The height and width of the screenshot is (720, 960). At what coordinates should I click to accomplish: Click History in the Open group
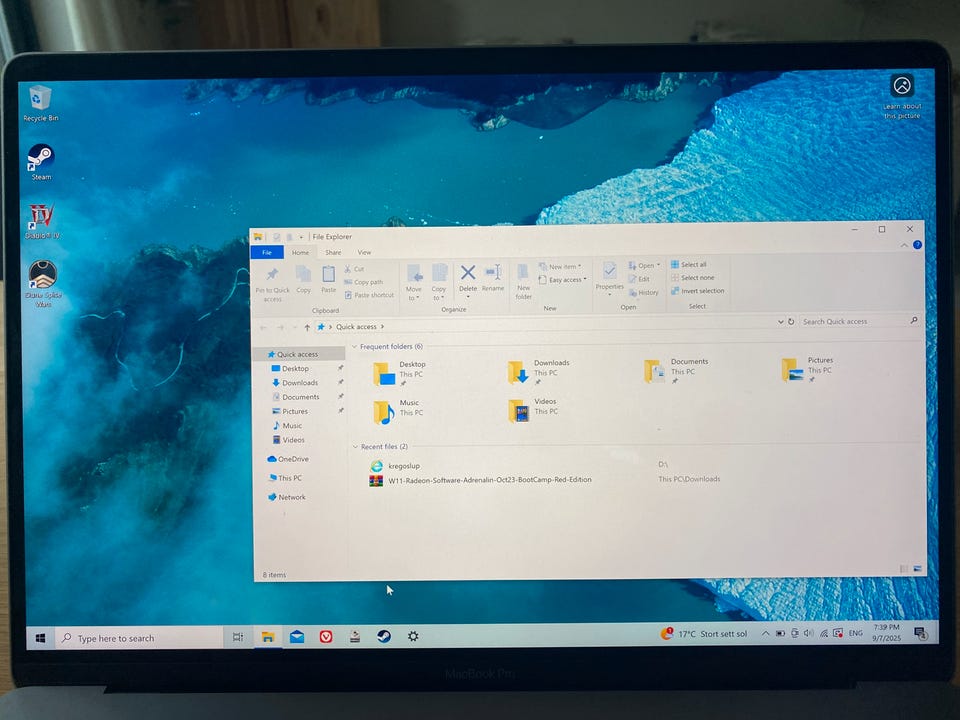coord(643,293)
